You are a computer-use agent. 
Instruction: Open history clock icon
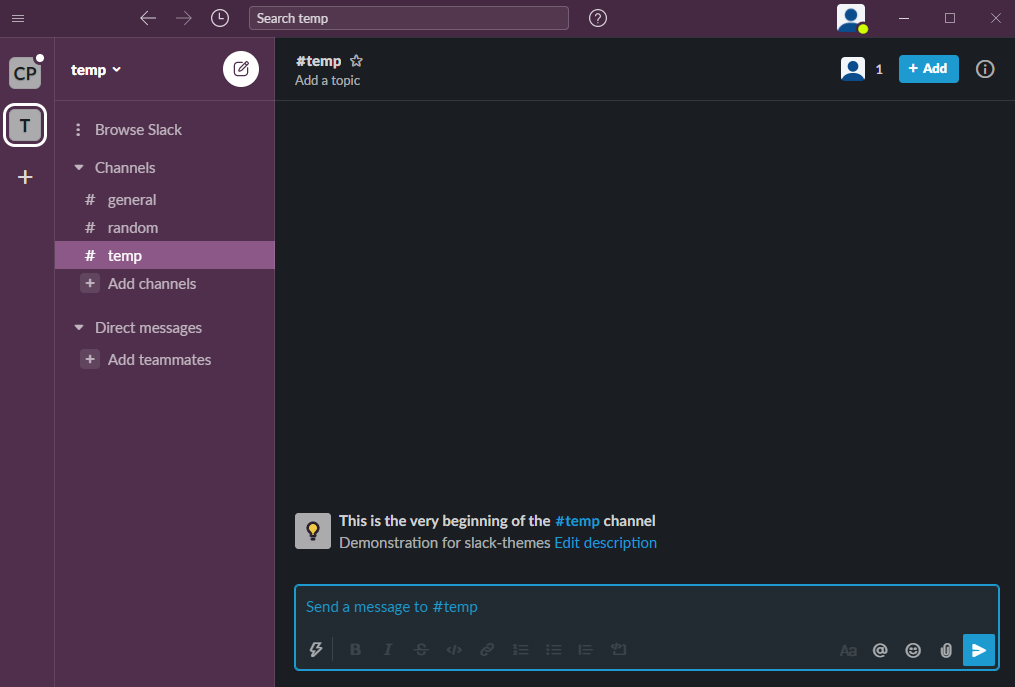pyautogui.click(x=220, y=18)
